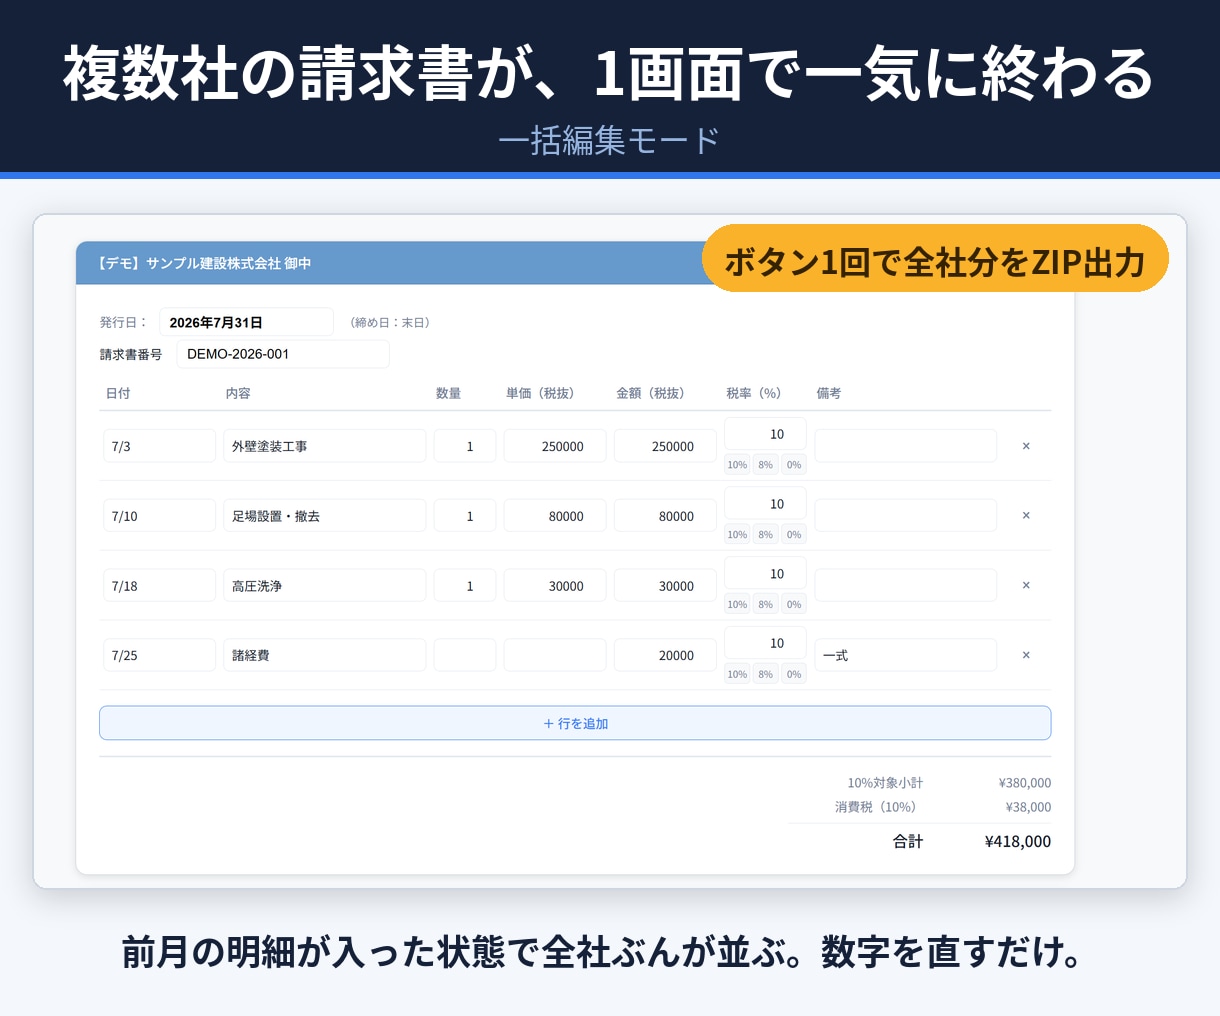This screenshot has width=1220, height=1016.
Task: Set 10% tax on 外壁塗装工事 row
Action: 737,465
